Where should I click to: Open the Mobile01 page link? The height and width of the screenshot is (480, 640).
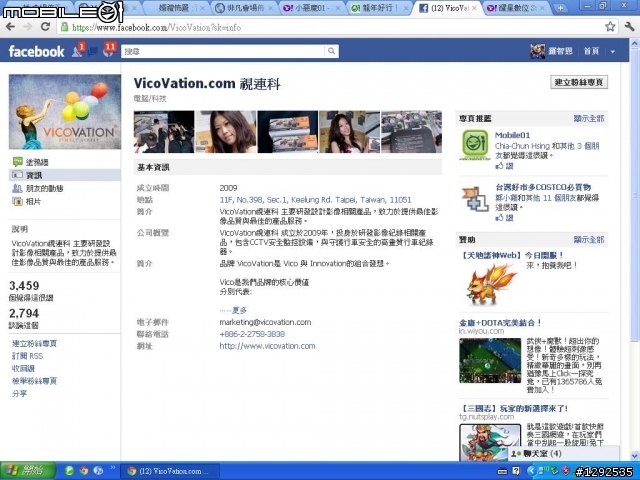coord(512,135)
